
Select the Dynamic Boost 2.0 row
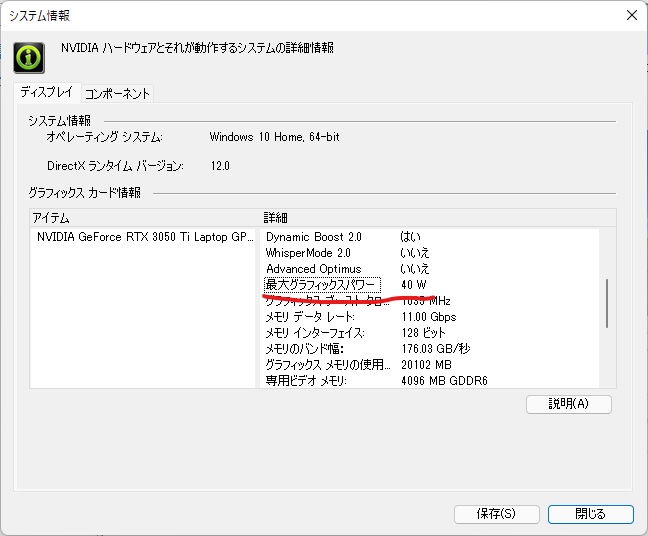(430, 237)
